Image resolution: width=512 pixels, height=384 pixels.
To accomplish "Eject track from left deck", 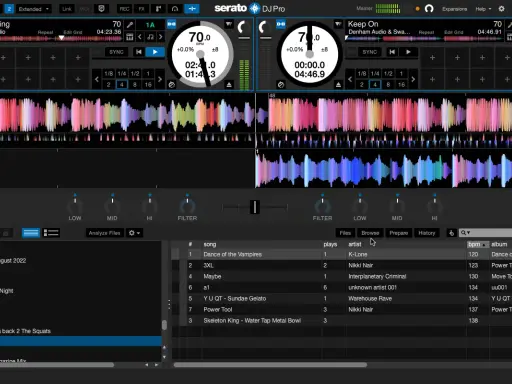I will (229, 85).
